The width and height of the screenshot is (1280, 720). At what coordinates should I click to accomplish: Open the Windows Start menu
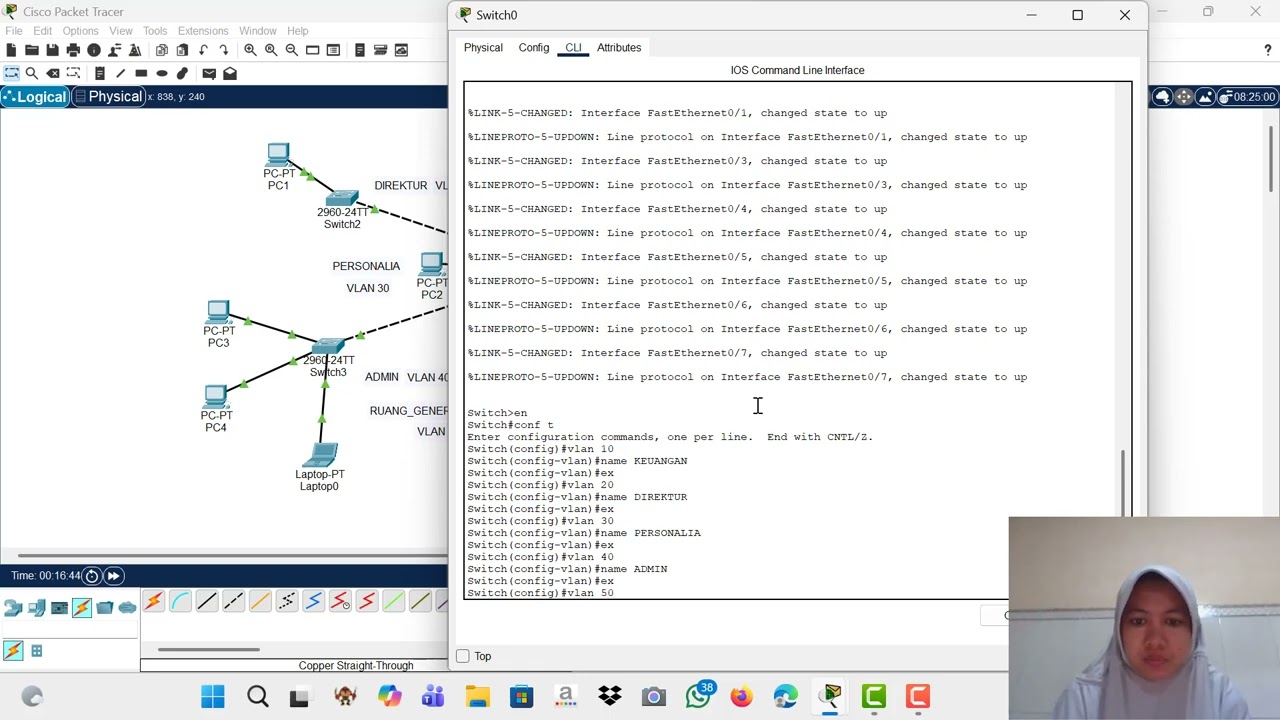pos(213,696)
